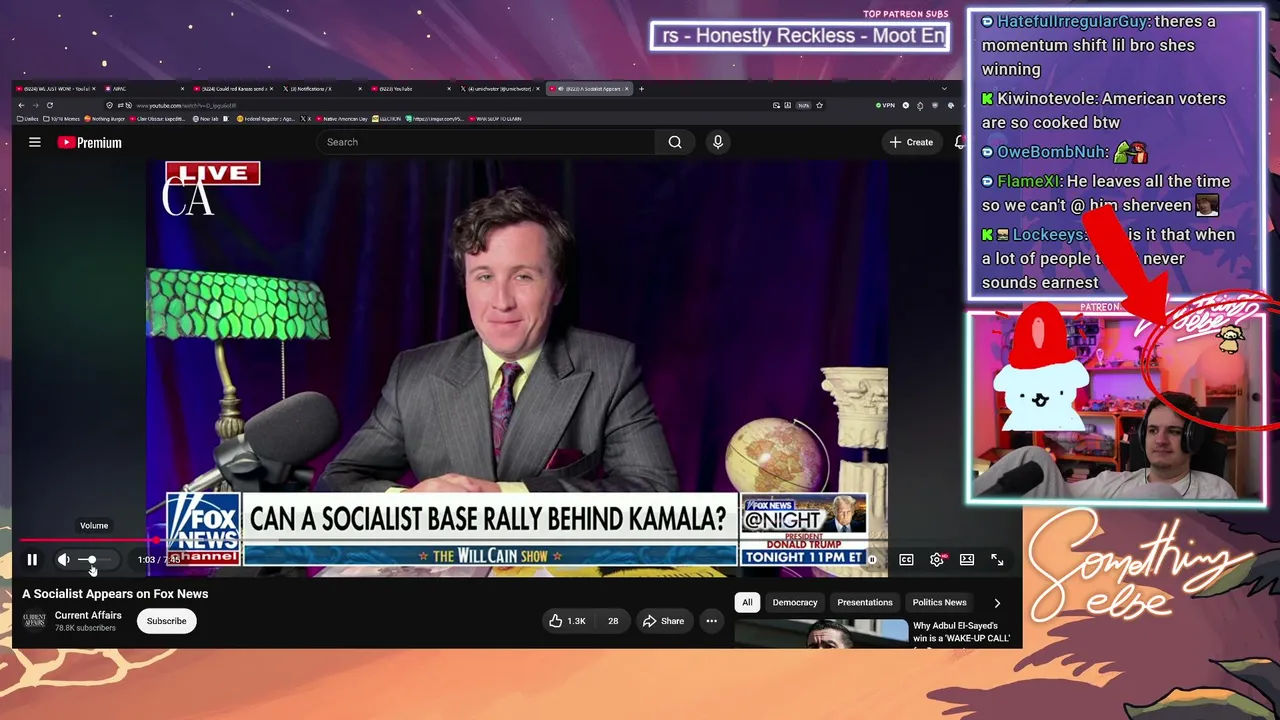Viewport: 1280px width, 720px height.
Task: Close the 'A Socialist Appears' browser tab
Action: point(628,89)
